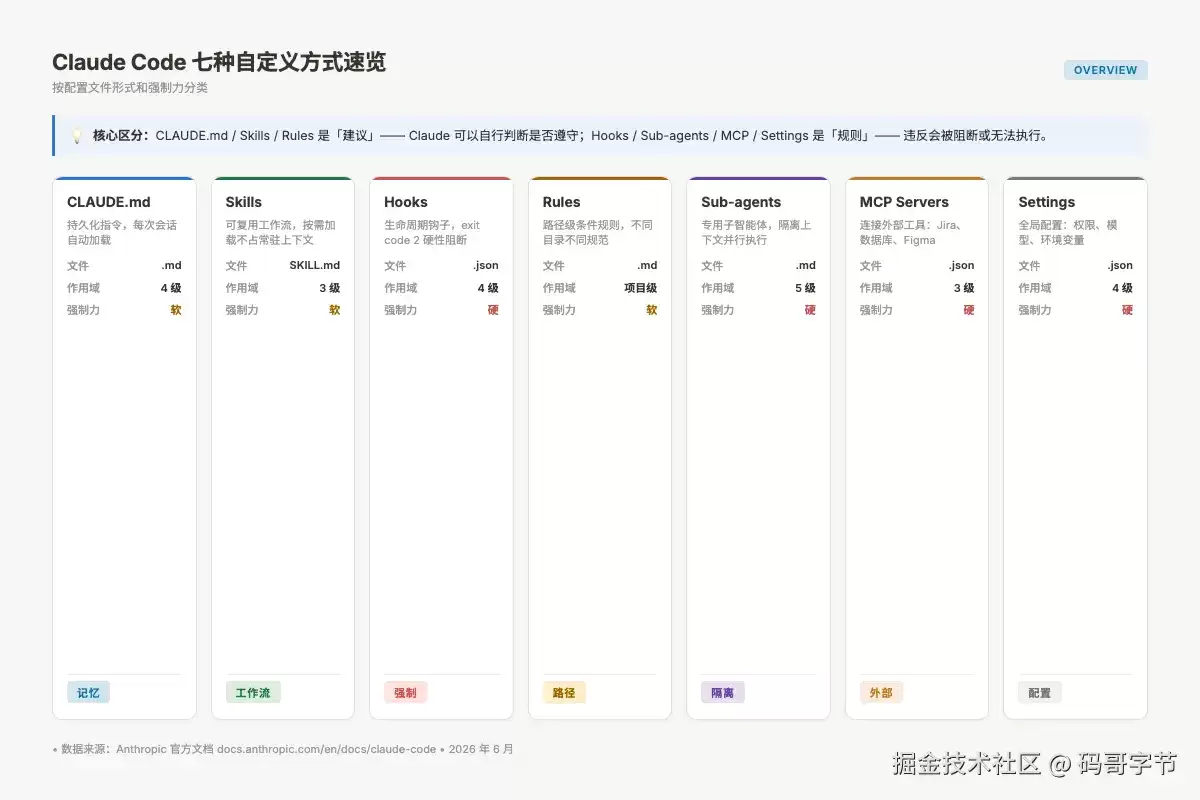Click the 路径 tag on Rules card
The image size is (1200, 800).
click(x=564, y=692)
